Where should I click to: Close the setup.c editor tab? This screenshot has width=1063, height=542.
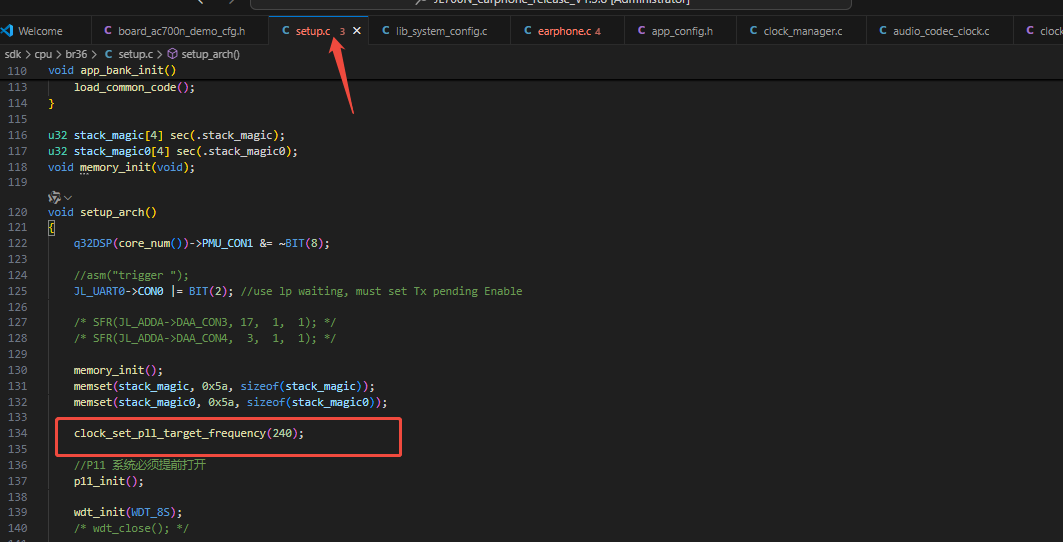pyautogui.click(x=357, y=31)
